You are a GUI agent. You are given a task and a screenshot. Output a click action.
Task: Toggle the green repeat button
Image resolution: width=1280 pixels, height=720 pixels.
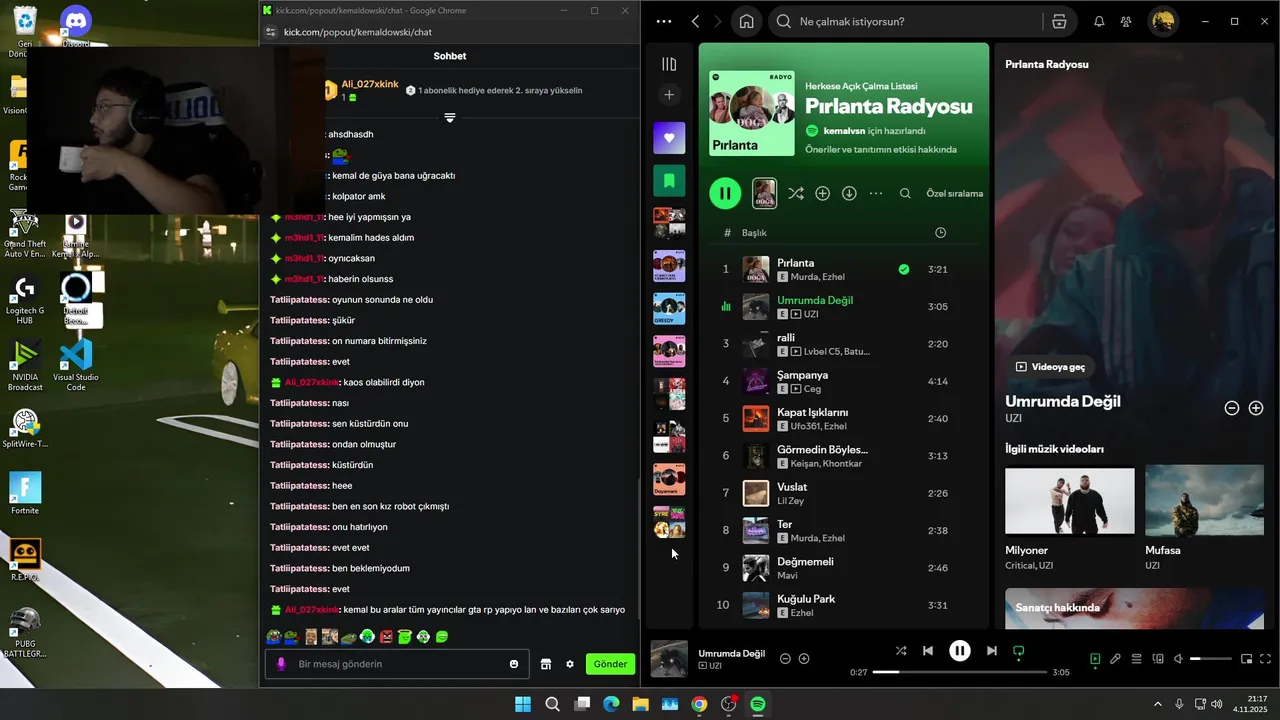point(1019,651)
